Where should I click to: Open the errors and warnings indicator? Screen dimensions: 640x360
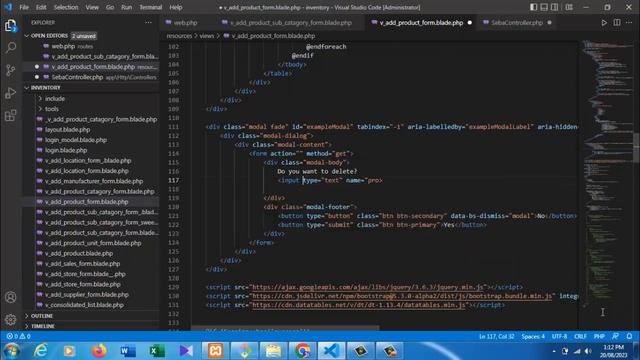coord(18,336)
